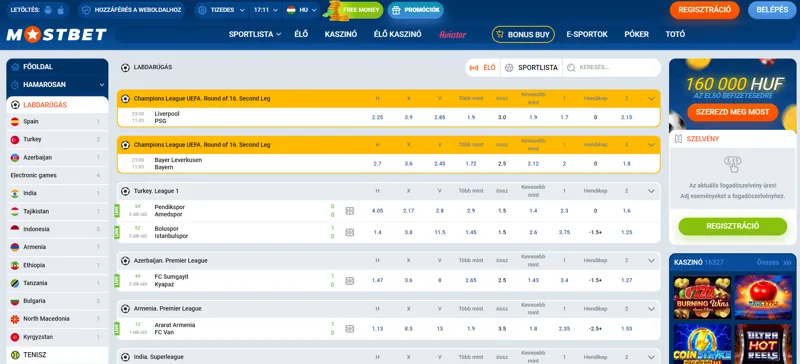The width and height of the screenshot is (800, 364).
Task: Click the BONUS BUY button
Action: [x=523, y=35]
